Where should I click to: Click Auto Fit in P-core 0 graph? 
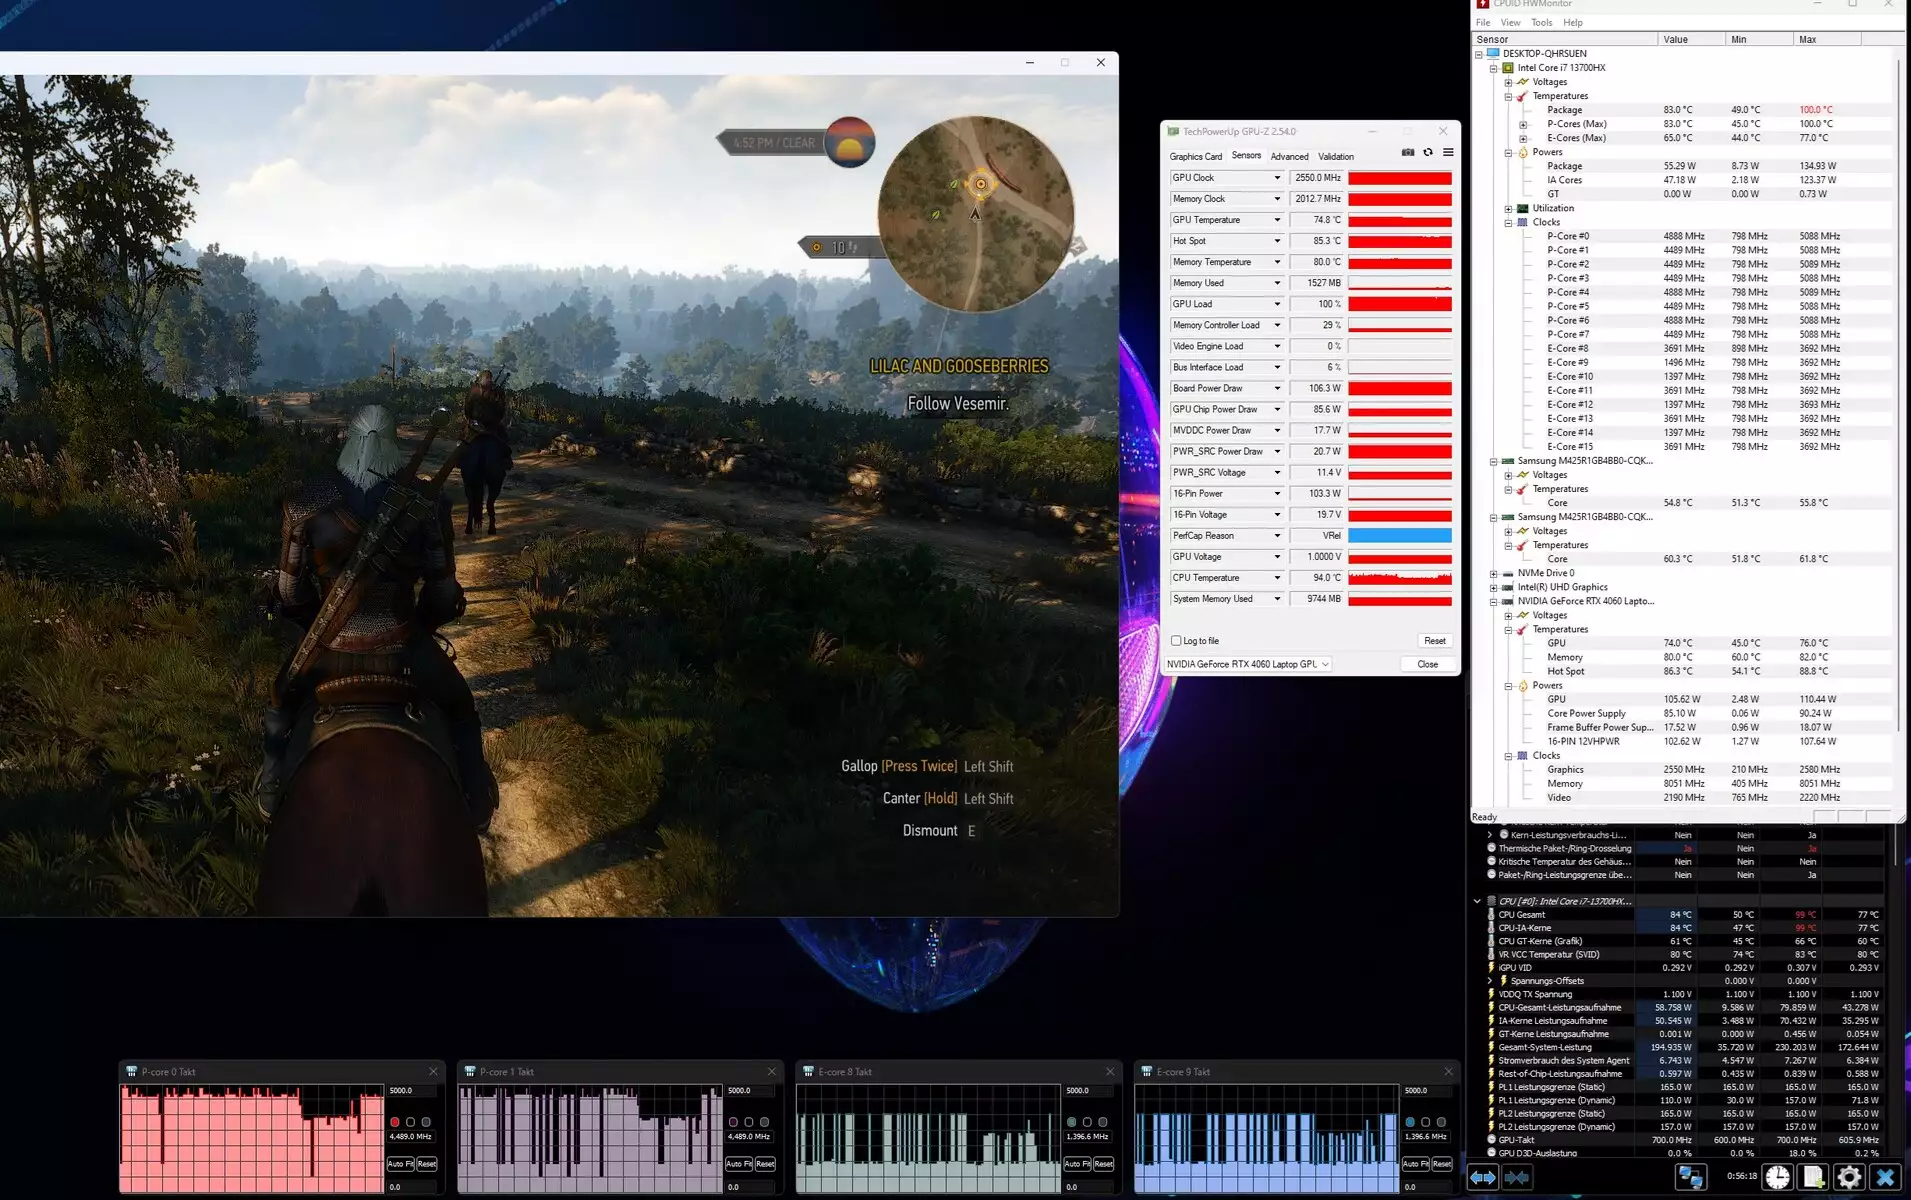[x=400, y=1164]
